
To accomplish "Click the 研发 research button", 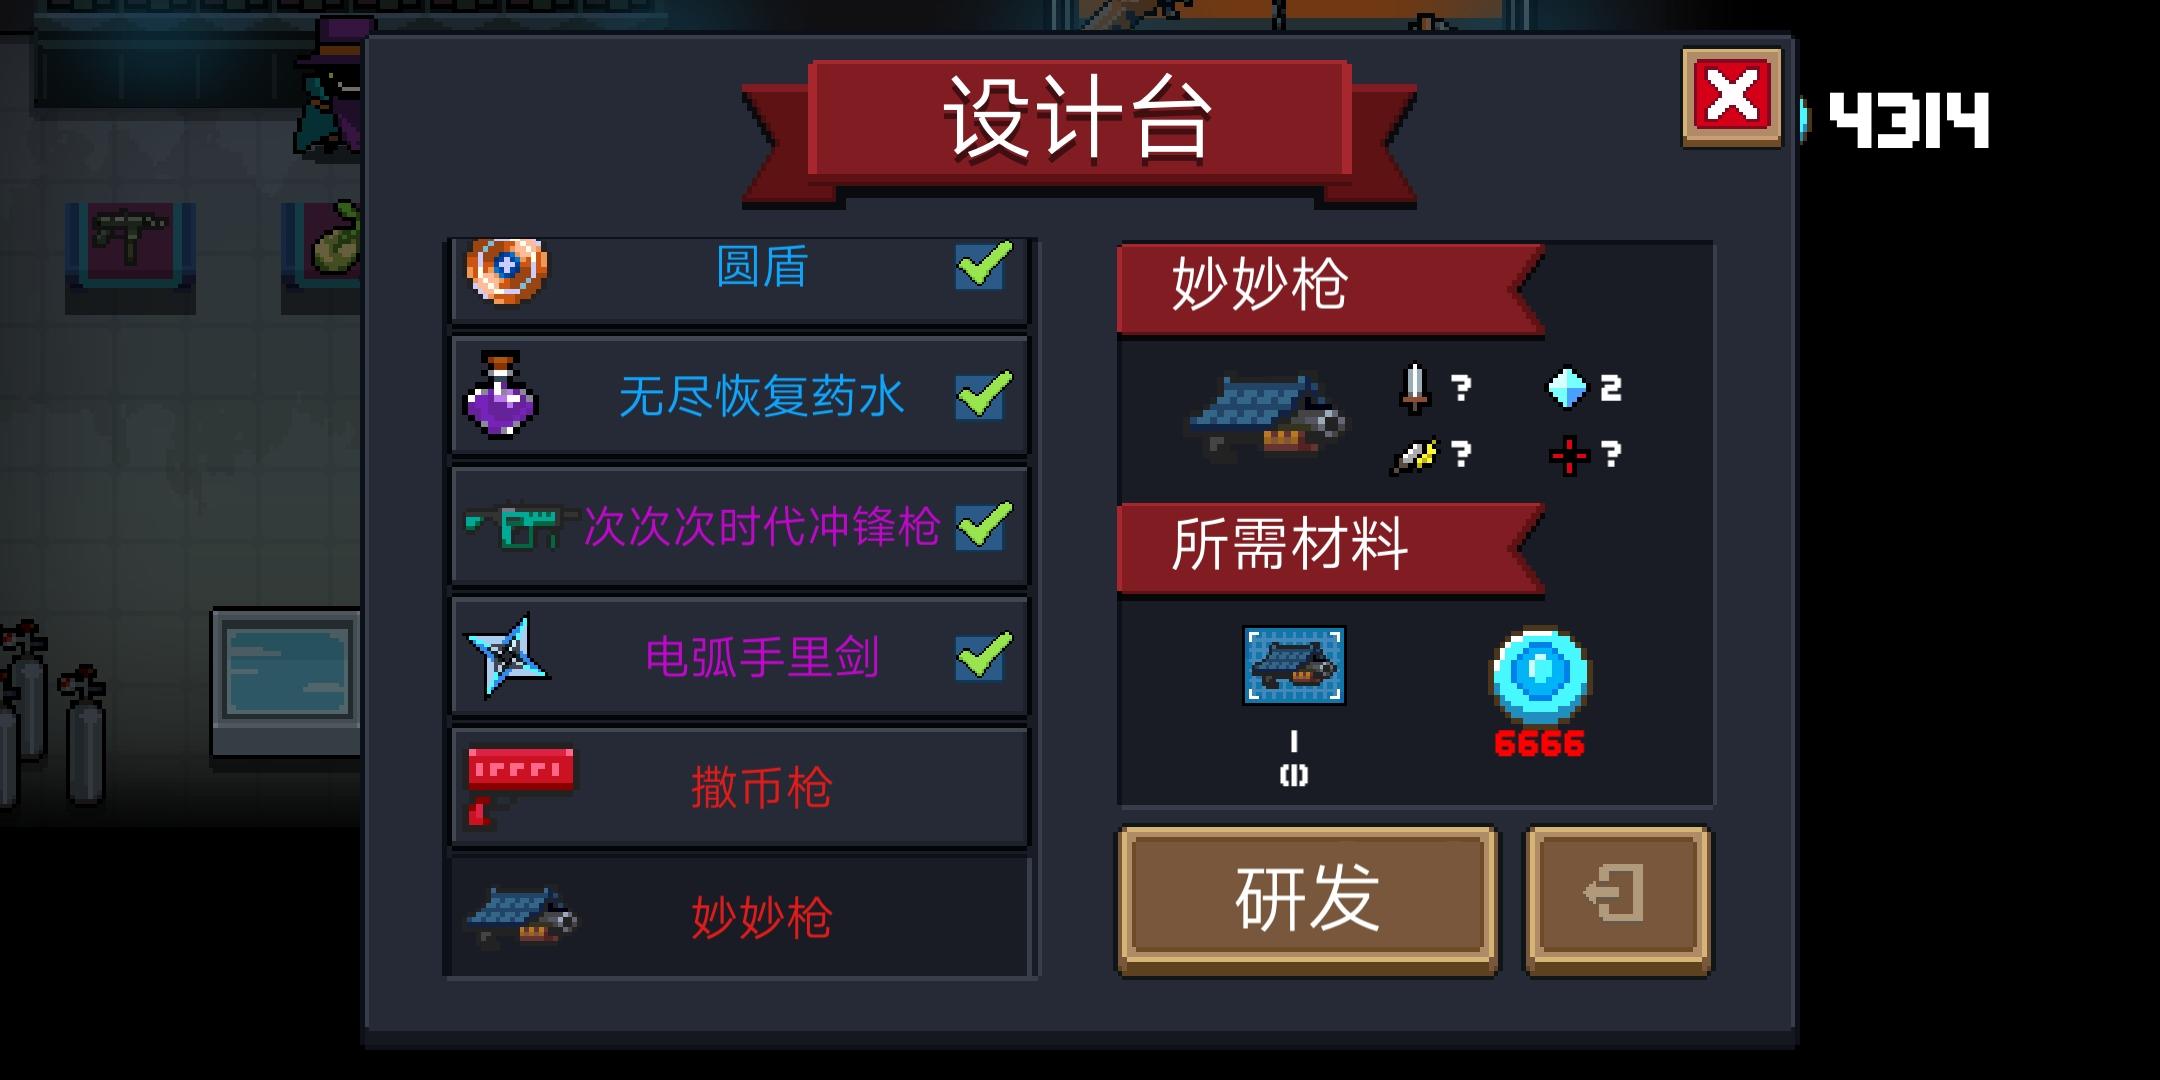I will pos(1308,898).
